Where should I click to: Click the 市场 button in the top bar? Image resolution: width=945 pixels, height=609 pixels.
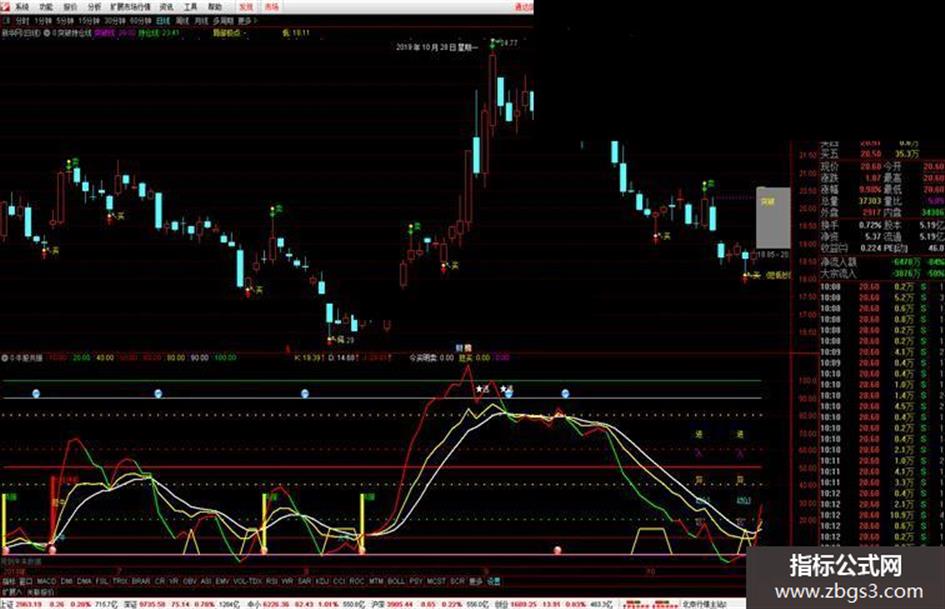(271, 7)
